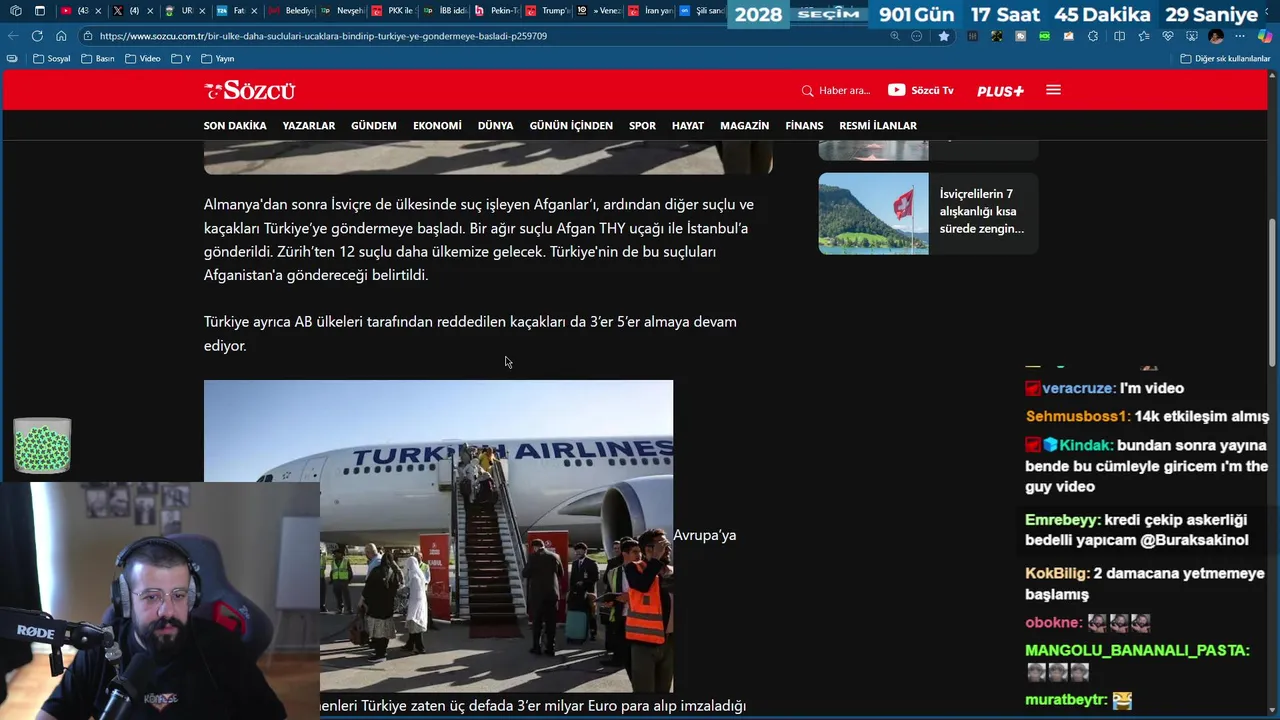Viewport: 1280px width, 720px height.
Task: Open Diğer sık kullanılanlar folder
Action: pyautogui.click(x=1225, y=59)
